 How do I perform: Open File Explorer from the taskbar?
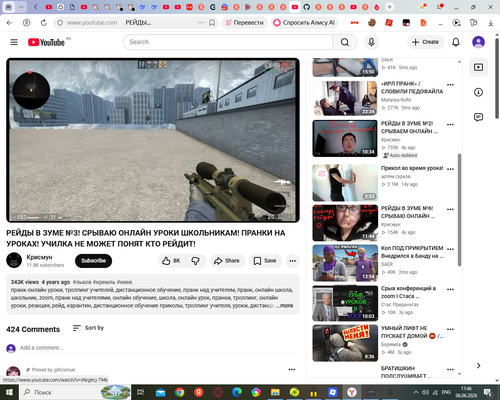(275, 392)
